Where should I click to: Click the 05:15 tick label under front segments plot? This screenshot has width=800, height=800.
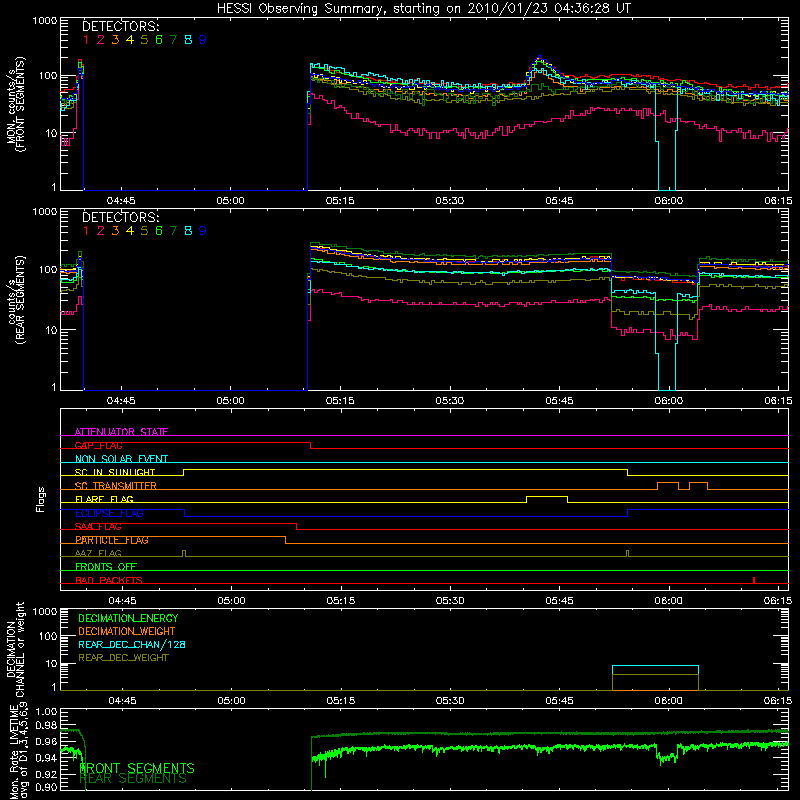point(340,201)
